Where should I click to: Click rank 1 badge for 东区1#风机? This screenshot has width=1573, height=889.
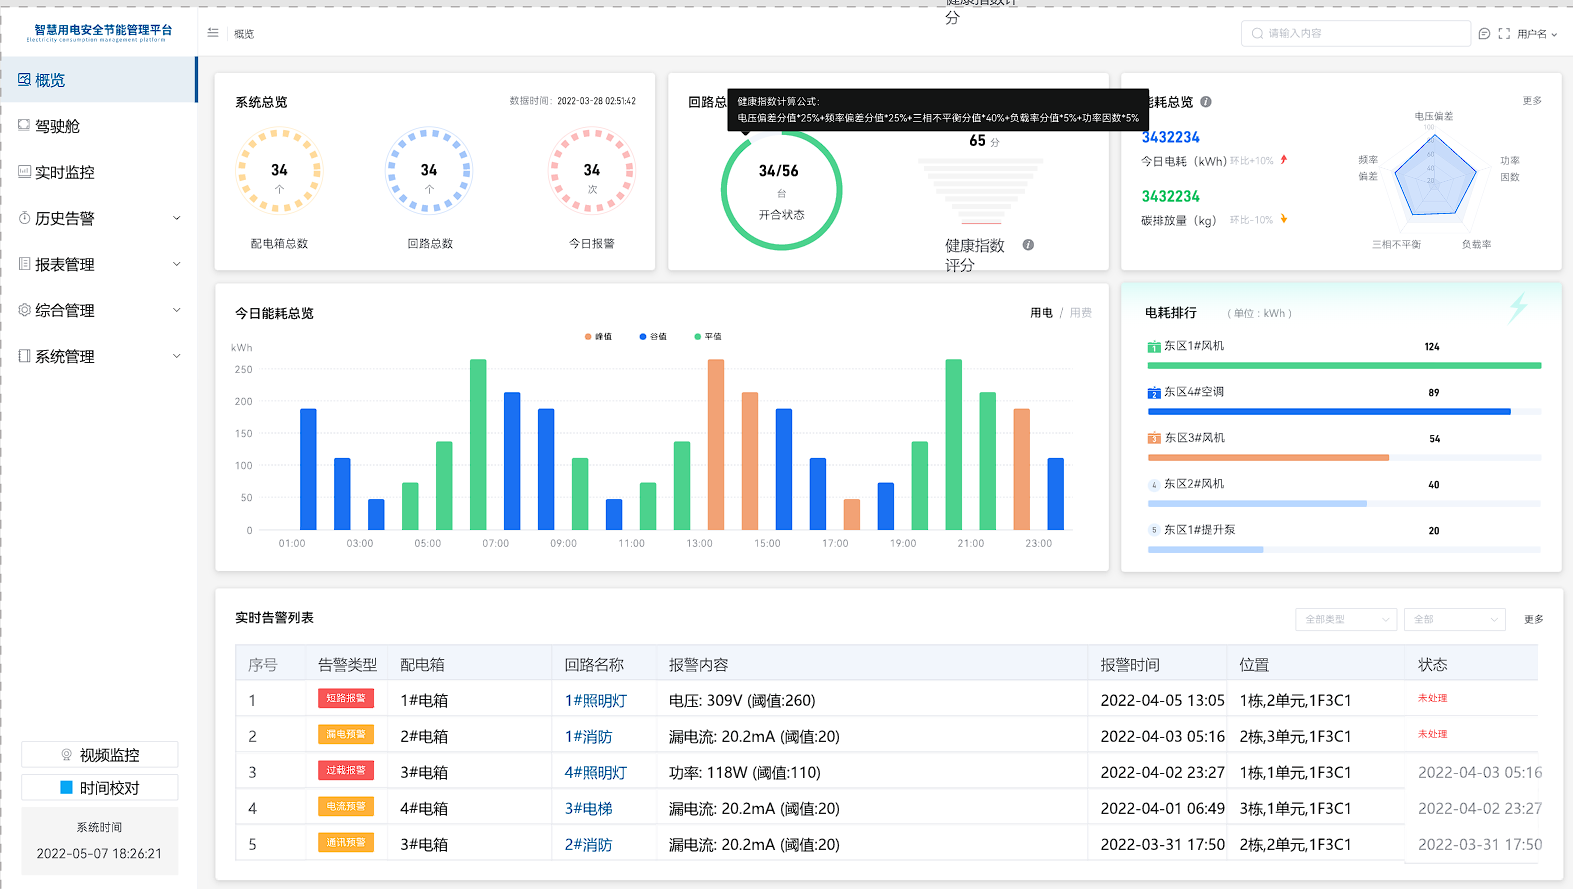click(x=1154, y=347)
